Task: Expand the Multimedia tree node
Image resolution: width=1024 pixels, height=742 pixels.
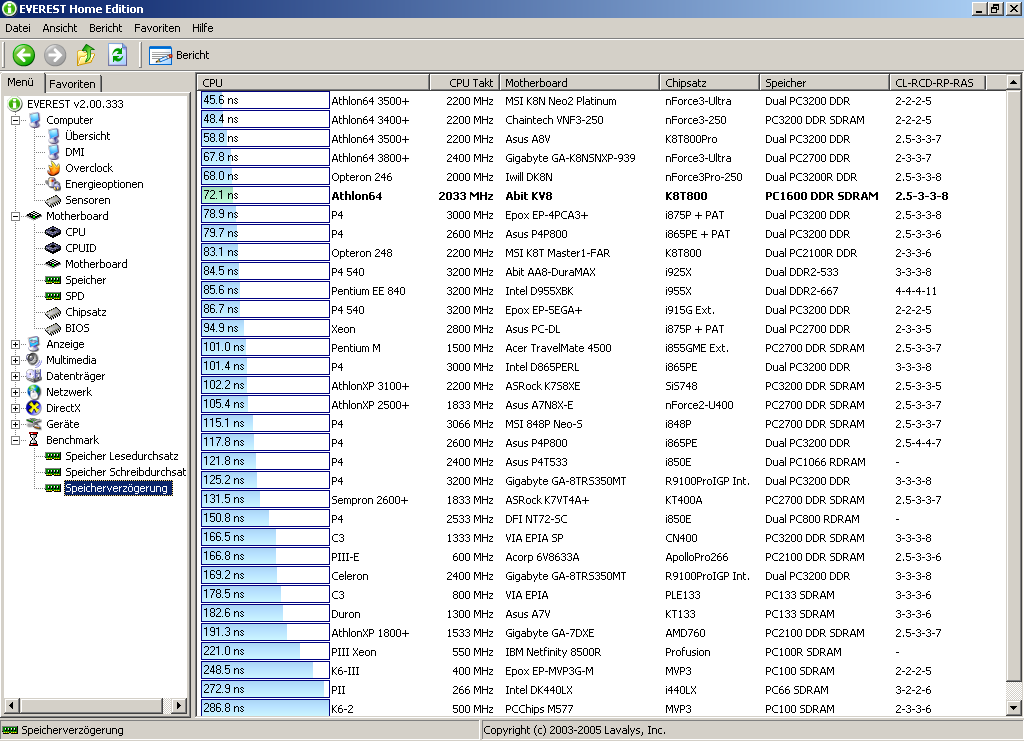Action: coord(16,360)
